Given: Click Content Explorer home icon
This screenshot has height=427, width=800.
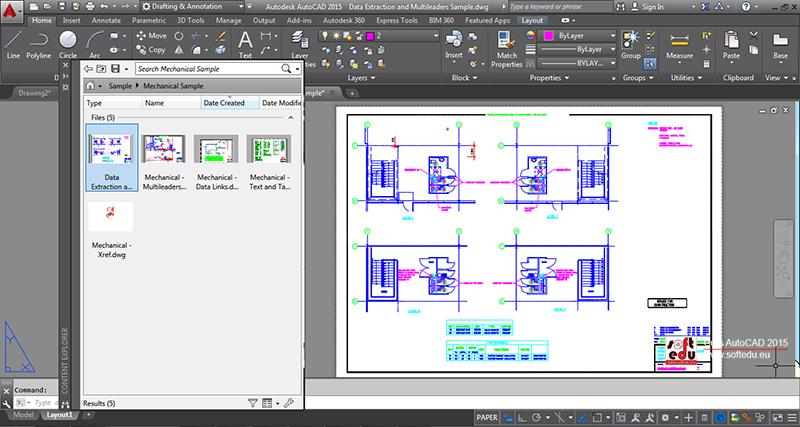Looking at the screenshot, I should coord(90,86).
